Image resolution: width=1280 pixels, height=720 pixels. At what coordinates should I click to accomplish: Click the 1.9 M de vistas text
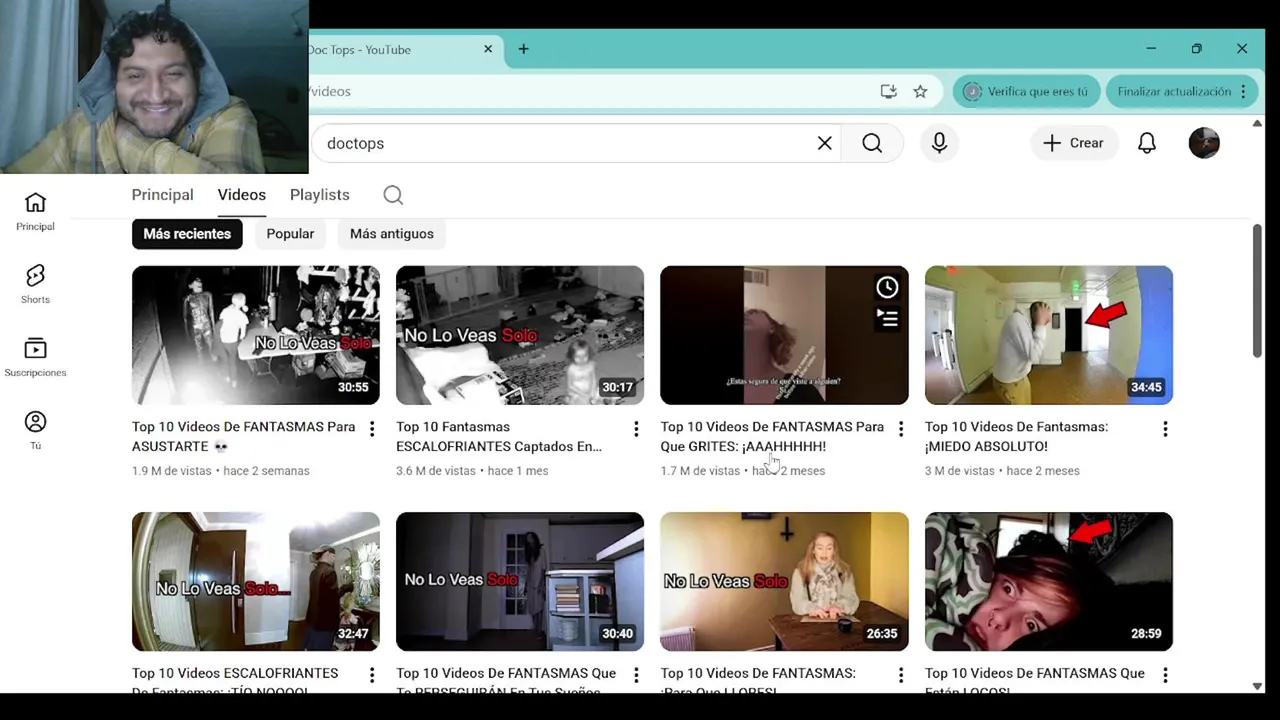[x=171, y=471]
